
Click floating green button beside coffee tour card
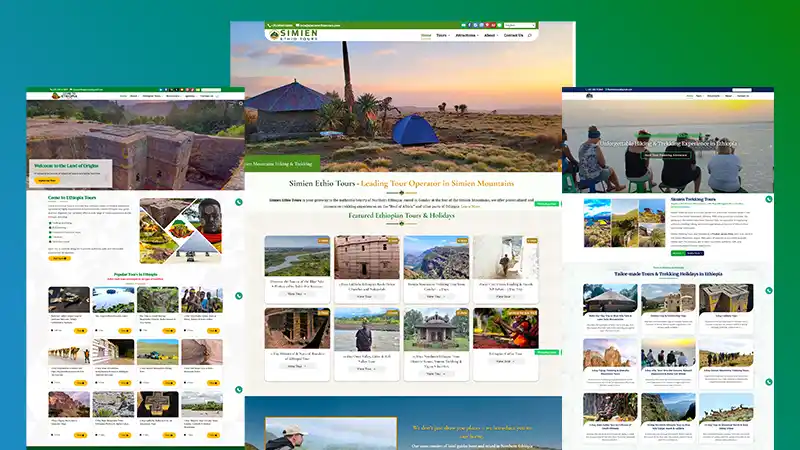pyautogui.click(x=547, y=352)
